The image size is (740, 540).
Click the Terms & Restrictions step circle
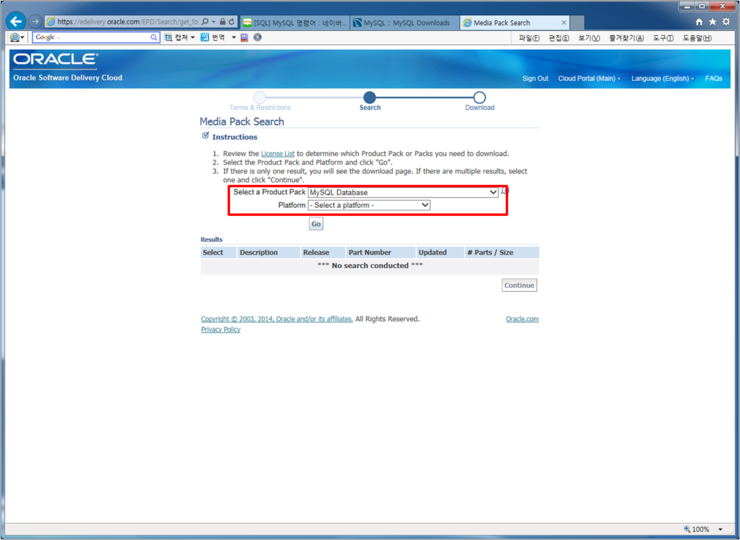[x=260, y=97]
